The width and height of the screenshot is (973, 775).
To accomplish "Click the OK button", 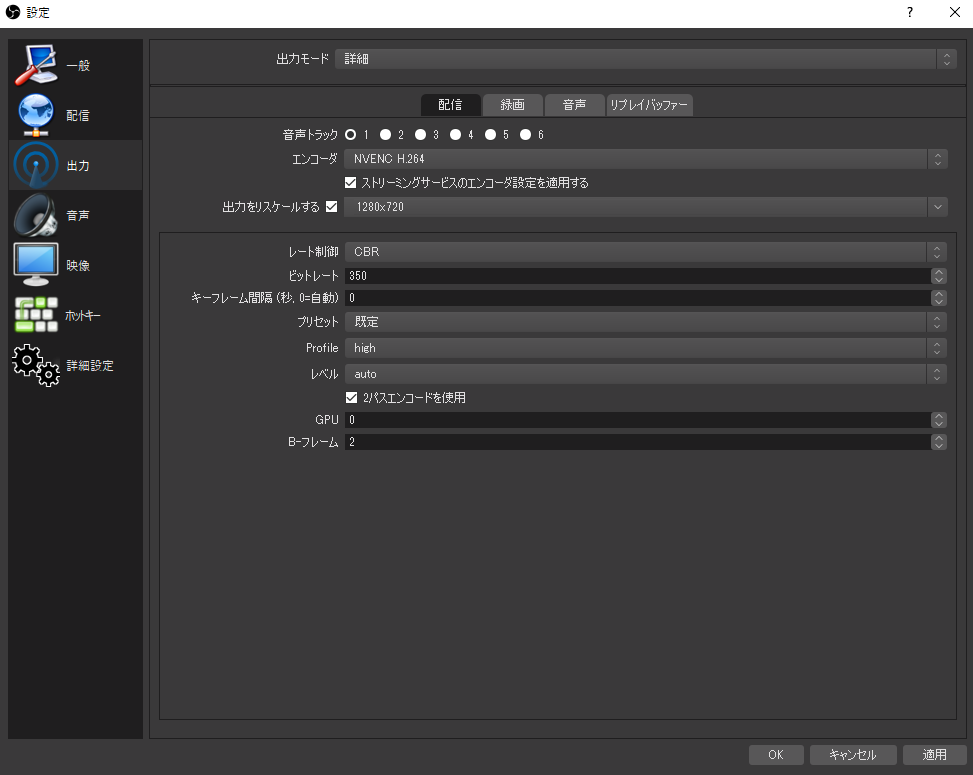I will point(776,755).
